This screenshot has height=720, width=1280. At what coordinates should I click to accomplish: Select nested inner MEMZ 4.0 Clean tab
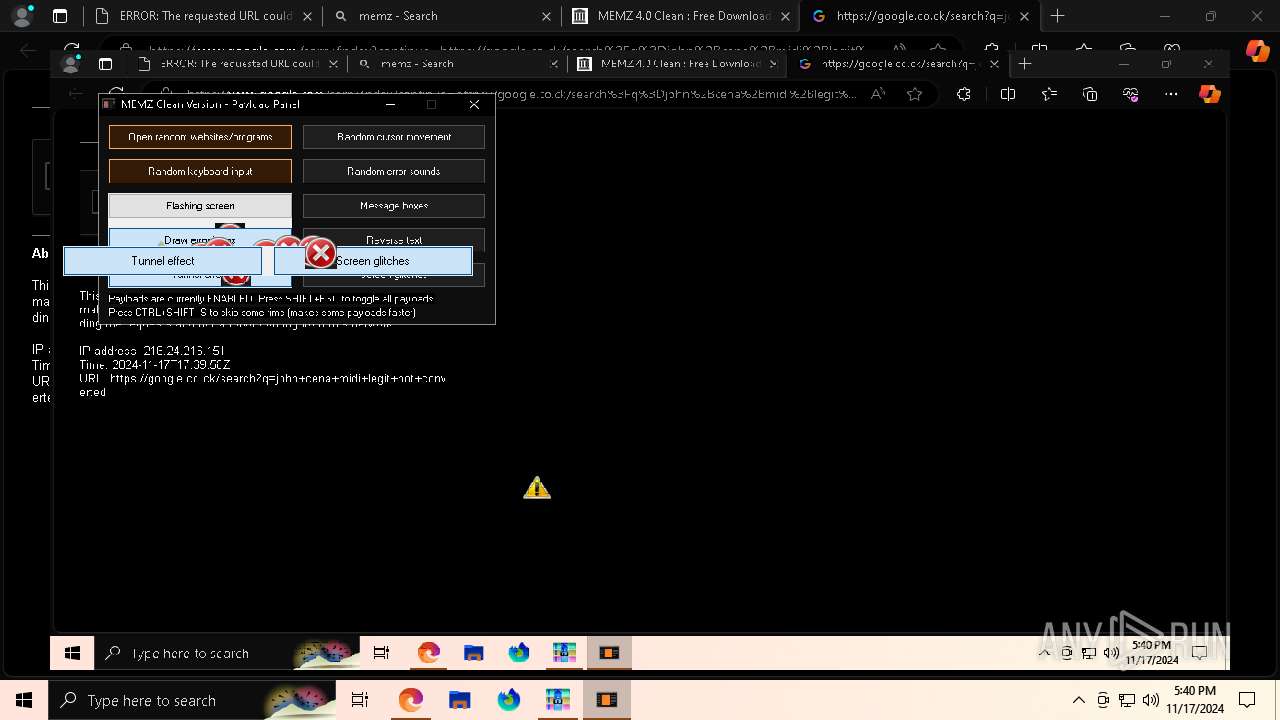pyautogui.click(x=679, y=63)
